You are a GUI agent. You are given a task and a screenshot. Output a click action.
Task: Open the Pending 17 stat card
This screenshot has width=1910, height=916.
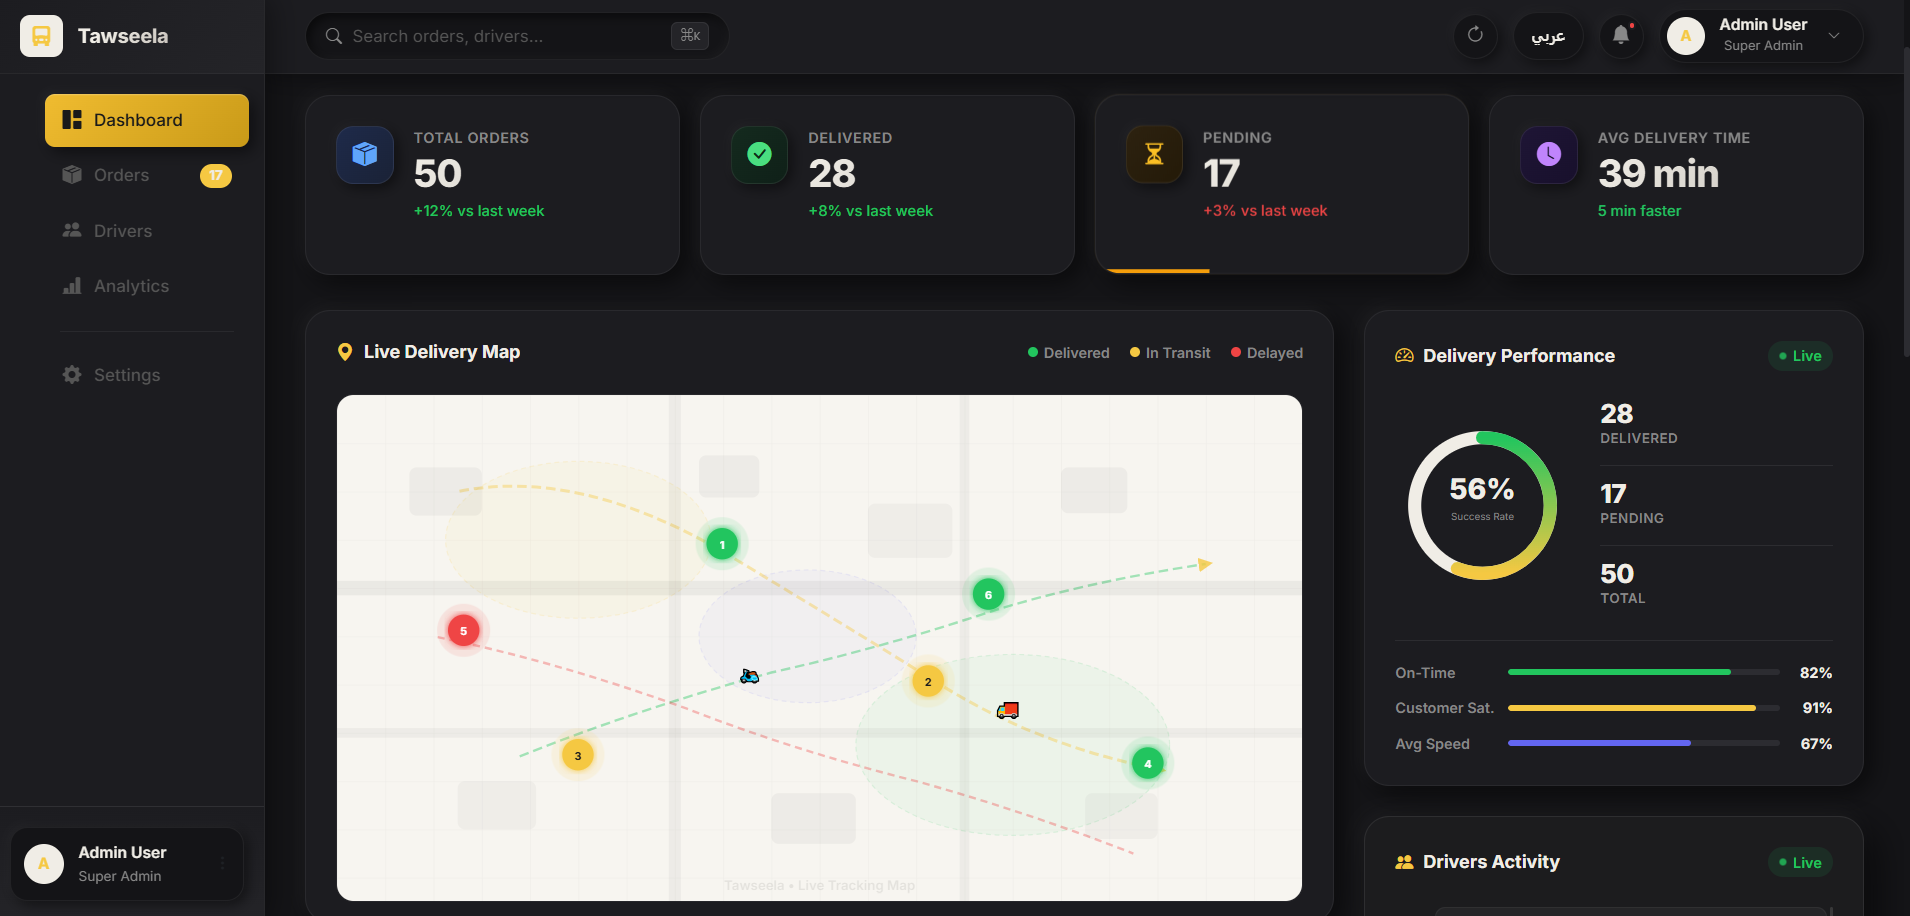[1282, 185]
